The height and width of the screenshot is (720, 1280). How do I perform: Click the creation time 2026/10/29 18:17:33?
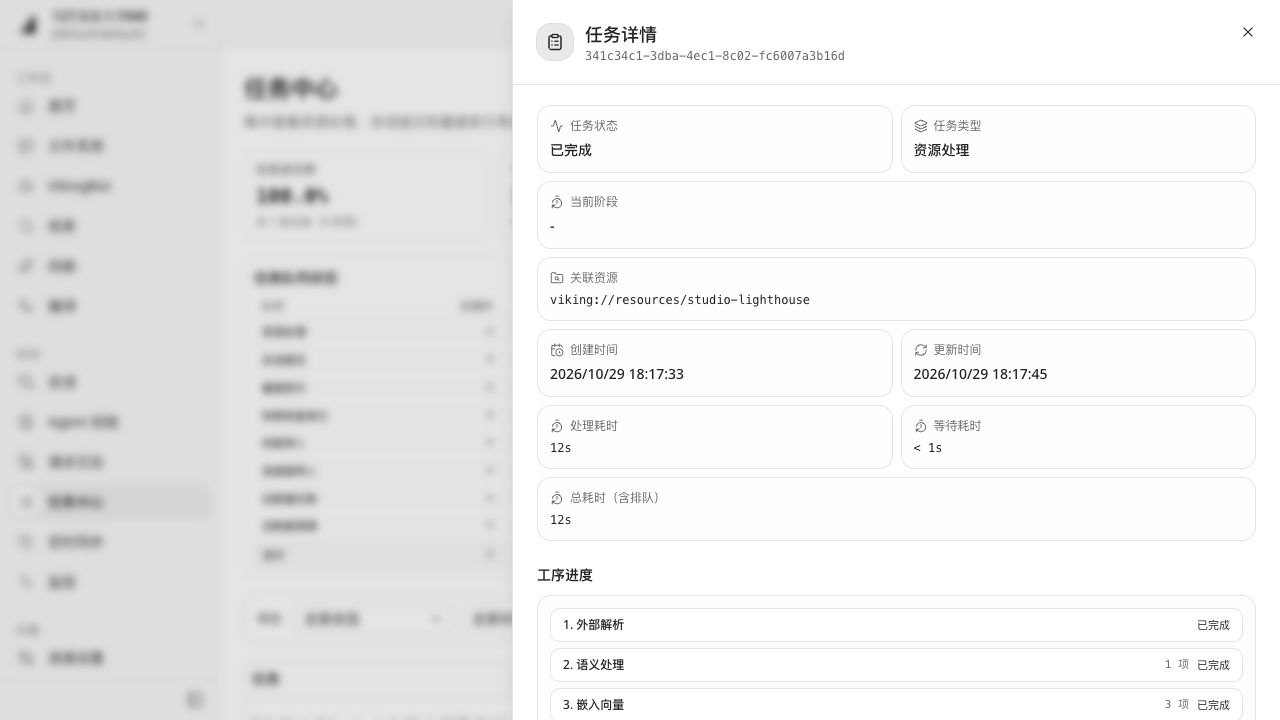tap(617, 374)
